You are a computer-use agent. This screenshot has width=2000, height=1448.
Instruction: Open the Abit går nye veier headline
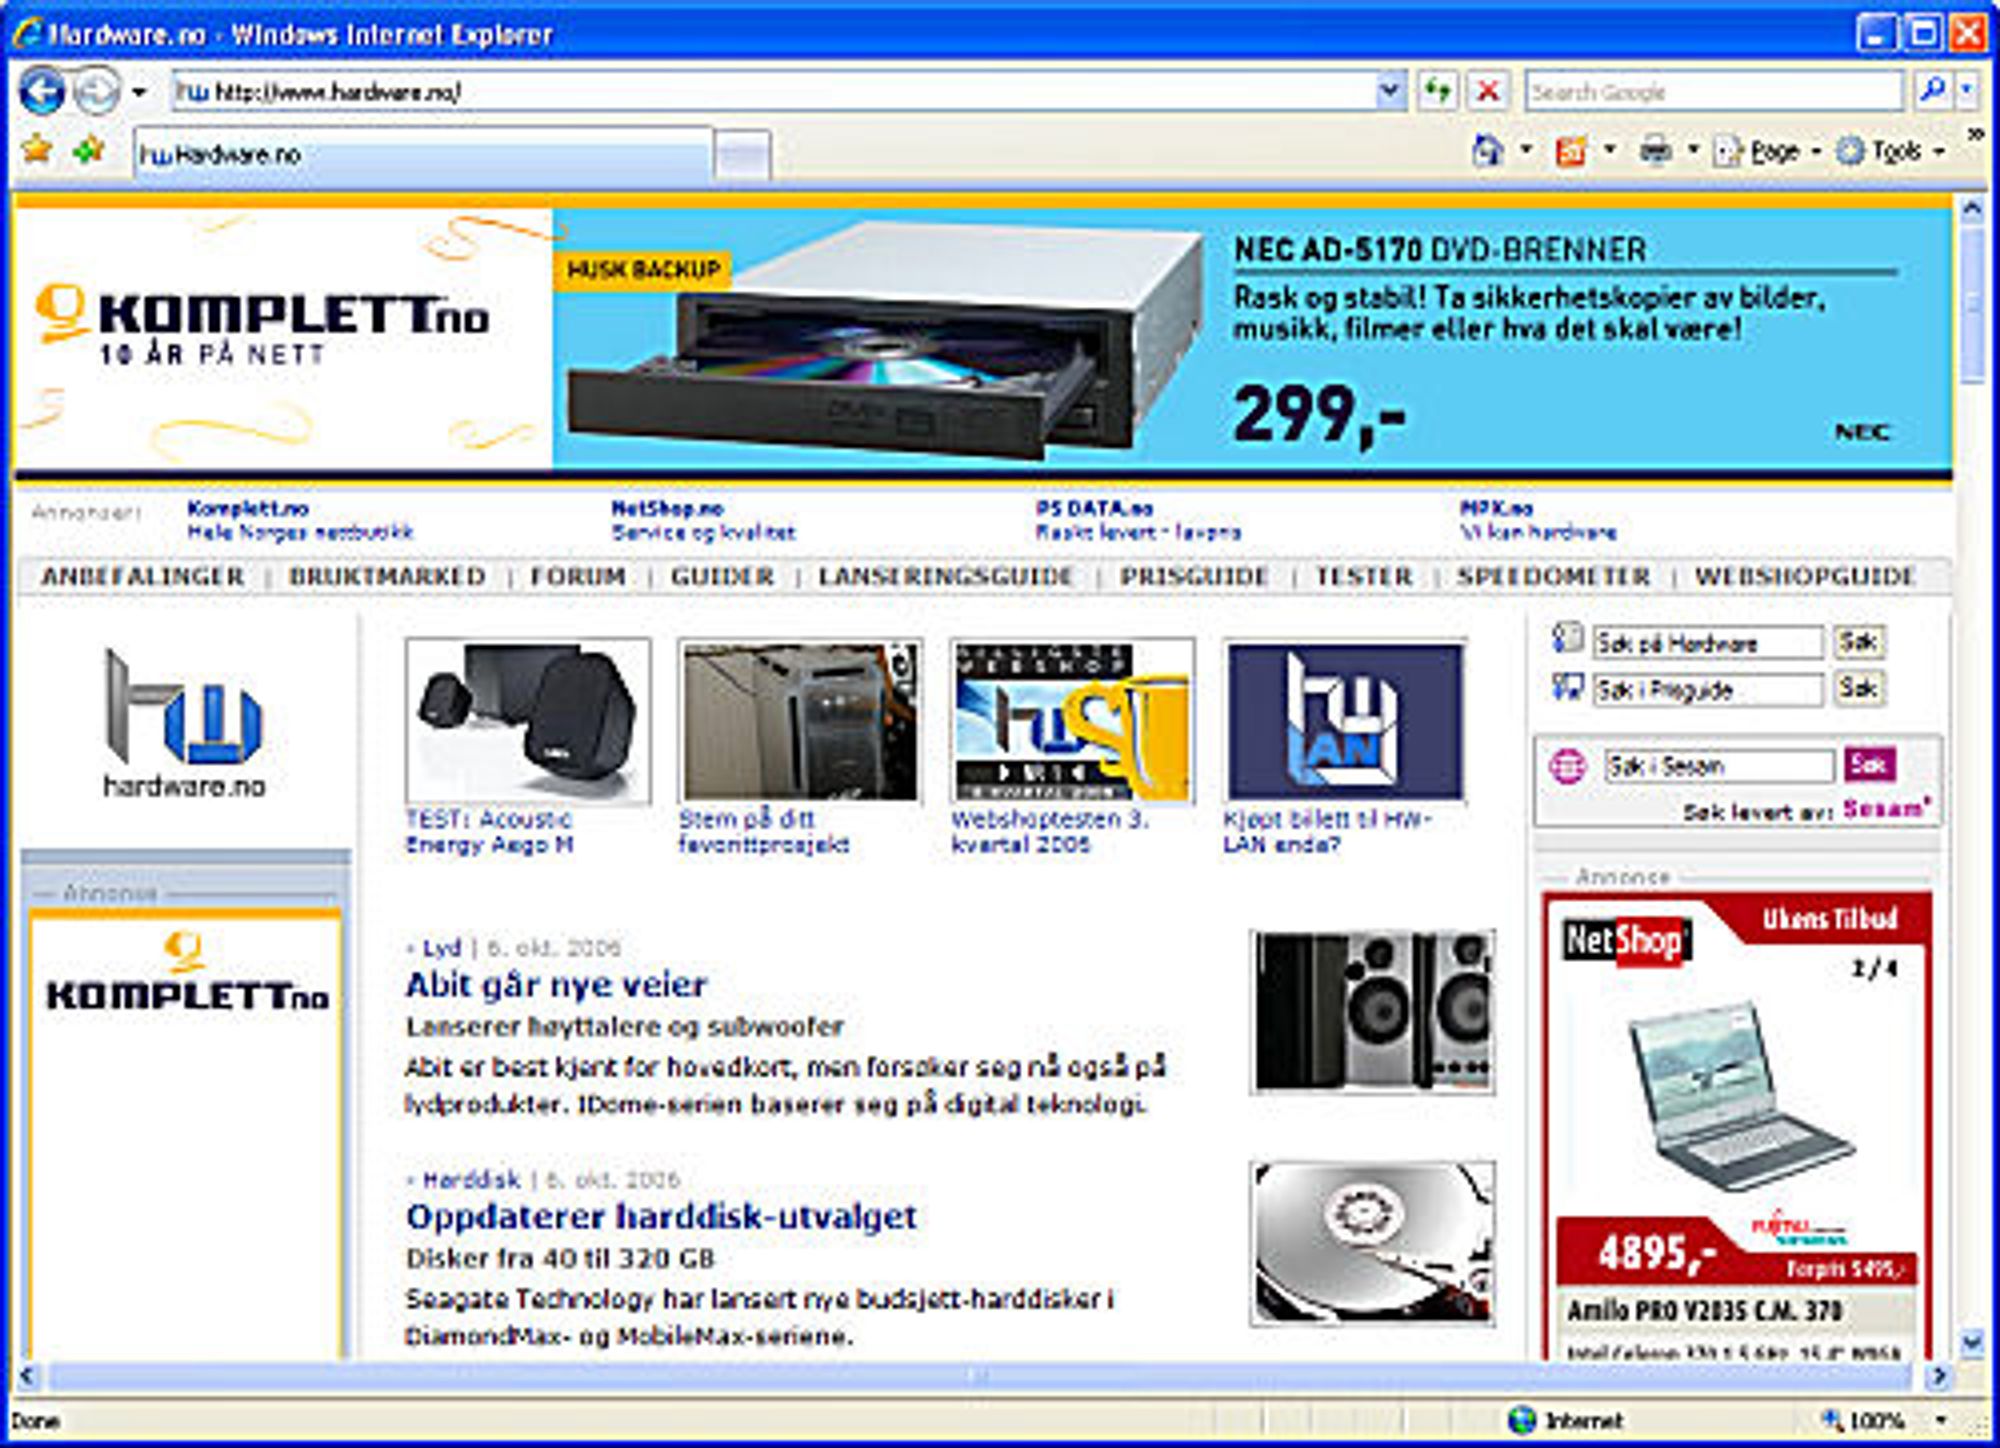[x=556, y=985]
